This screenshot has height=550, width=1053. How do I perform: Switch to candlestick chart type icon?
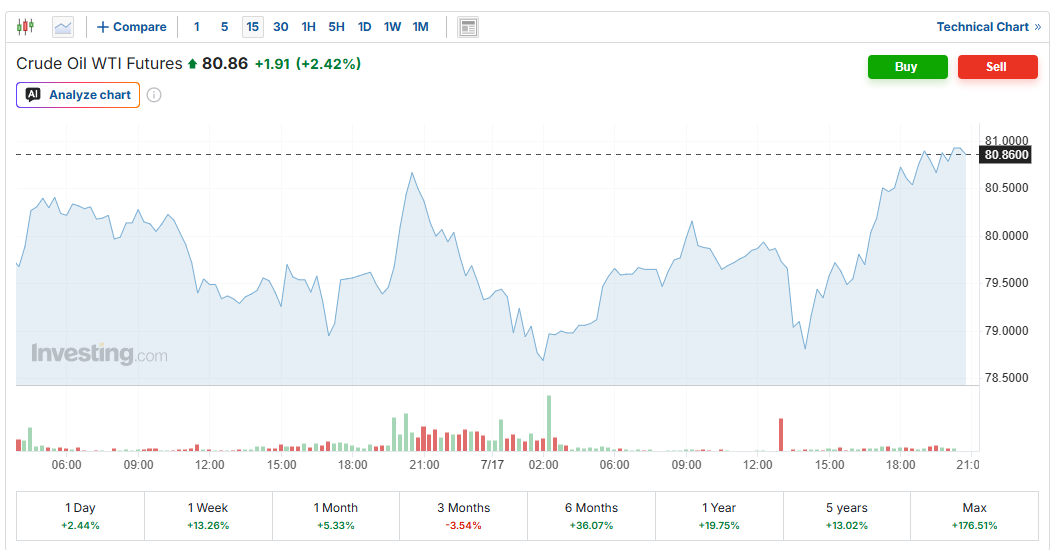point(26,27)
